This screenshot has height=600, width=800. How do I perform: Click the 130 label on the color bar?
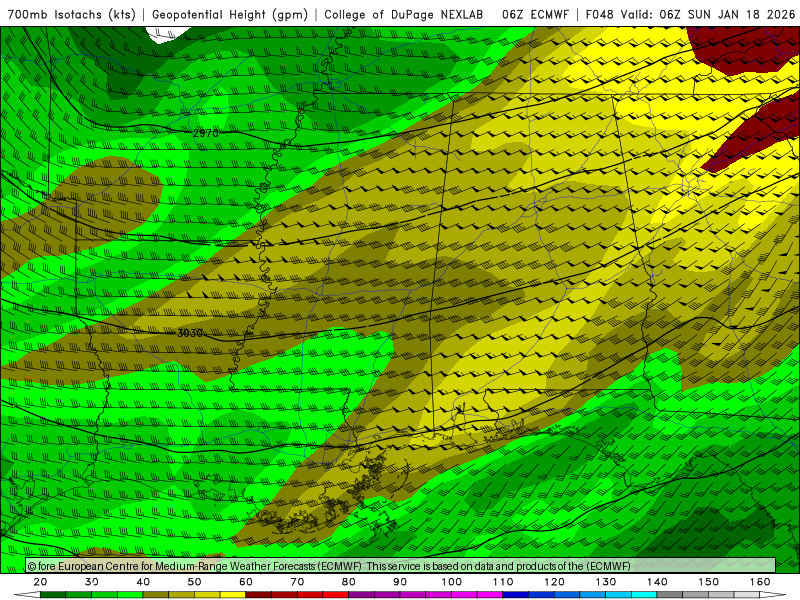coord(606,582)
